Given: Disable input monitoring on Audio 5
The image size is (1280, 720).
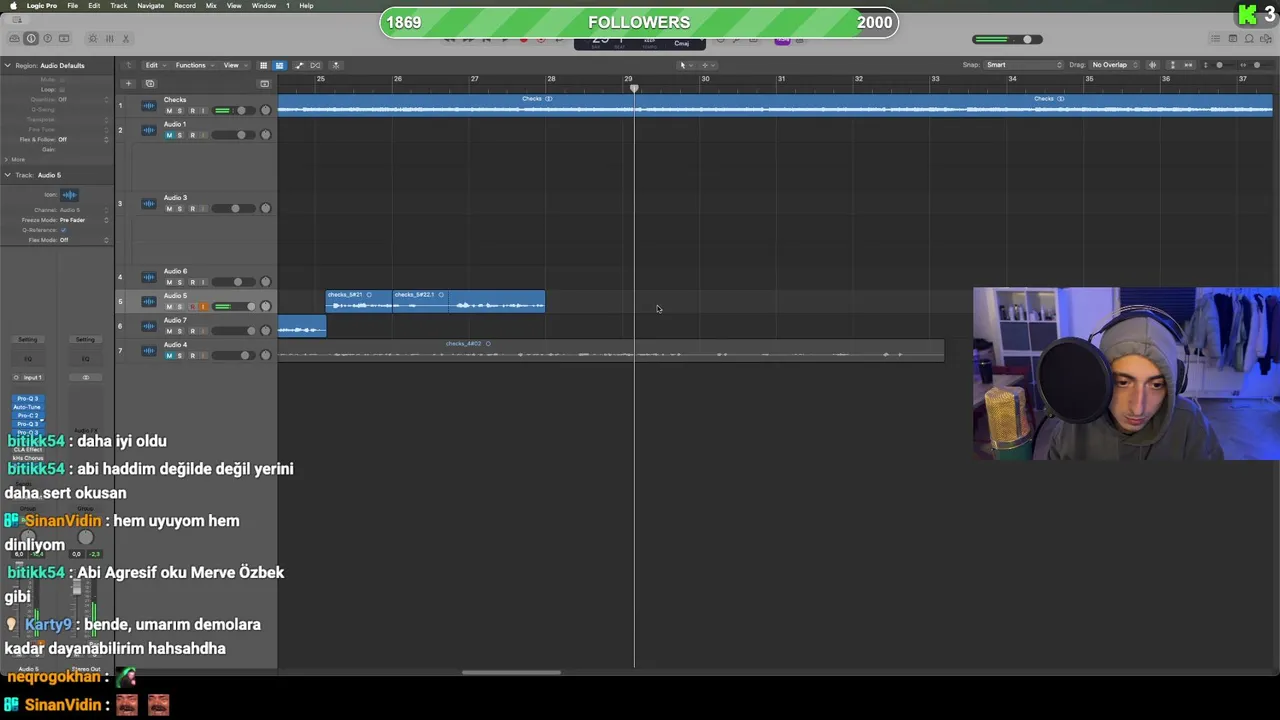Looking at the screenshot, I should tap(203, 306).
